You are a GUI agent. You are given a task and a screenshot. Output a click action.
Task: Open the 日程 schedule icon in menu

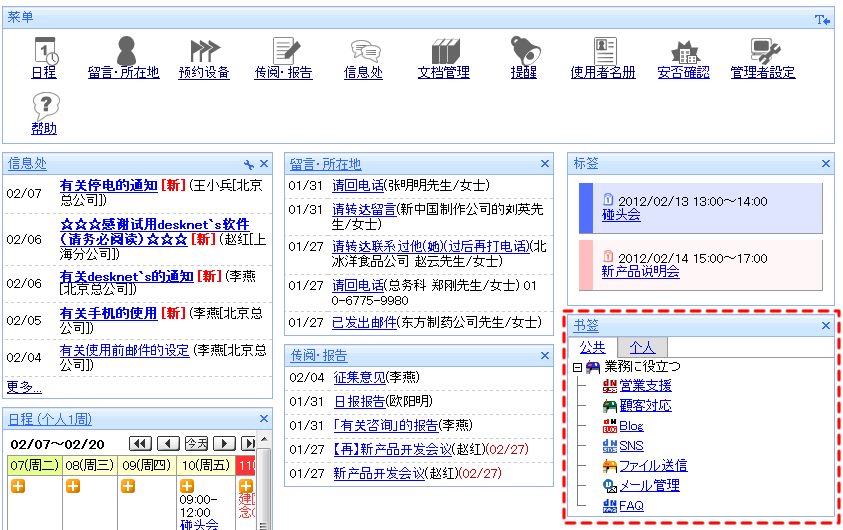45,51
